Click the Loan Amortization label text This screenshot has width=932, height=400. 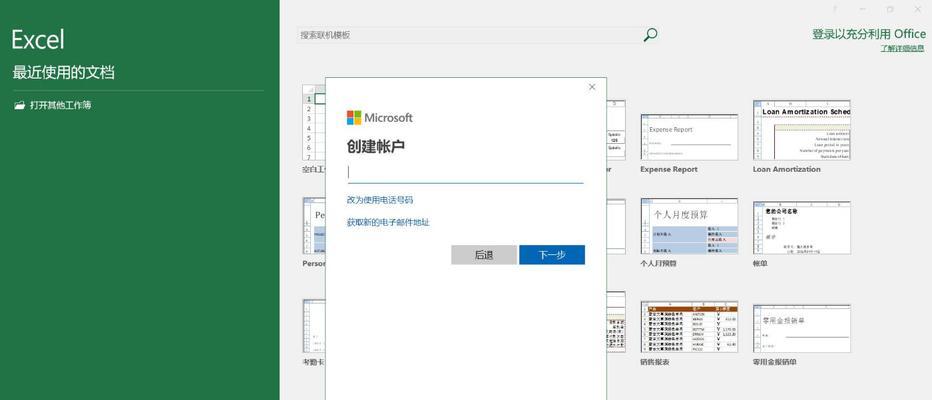[786, 169]
